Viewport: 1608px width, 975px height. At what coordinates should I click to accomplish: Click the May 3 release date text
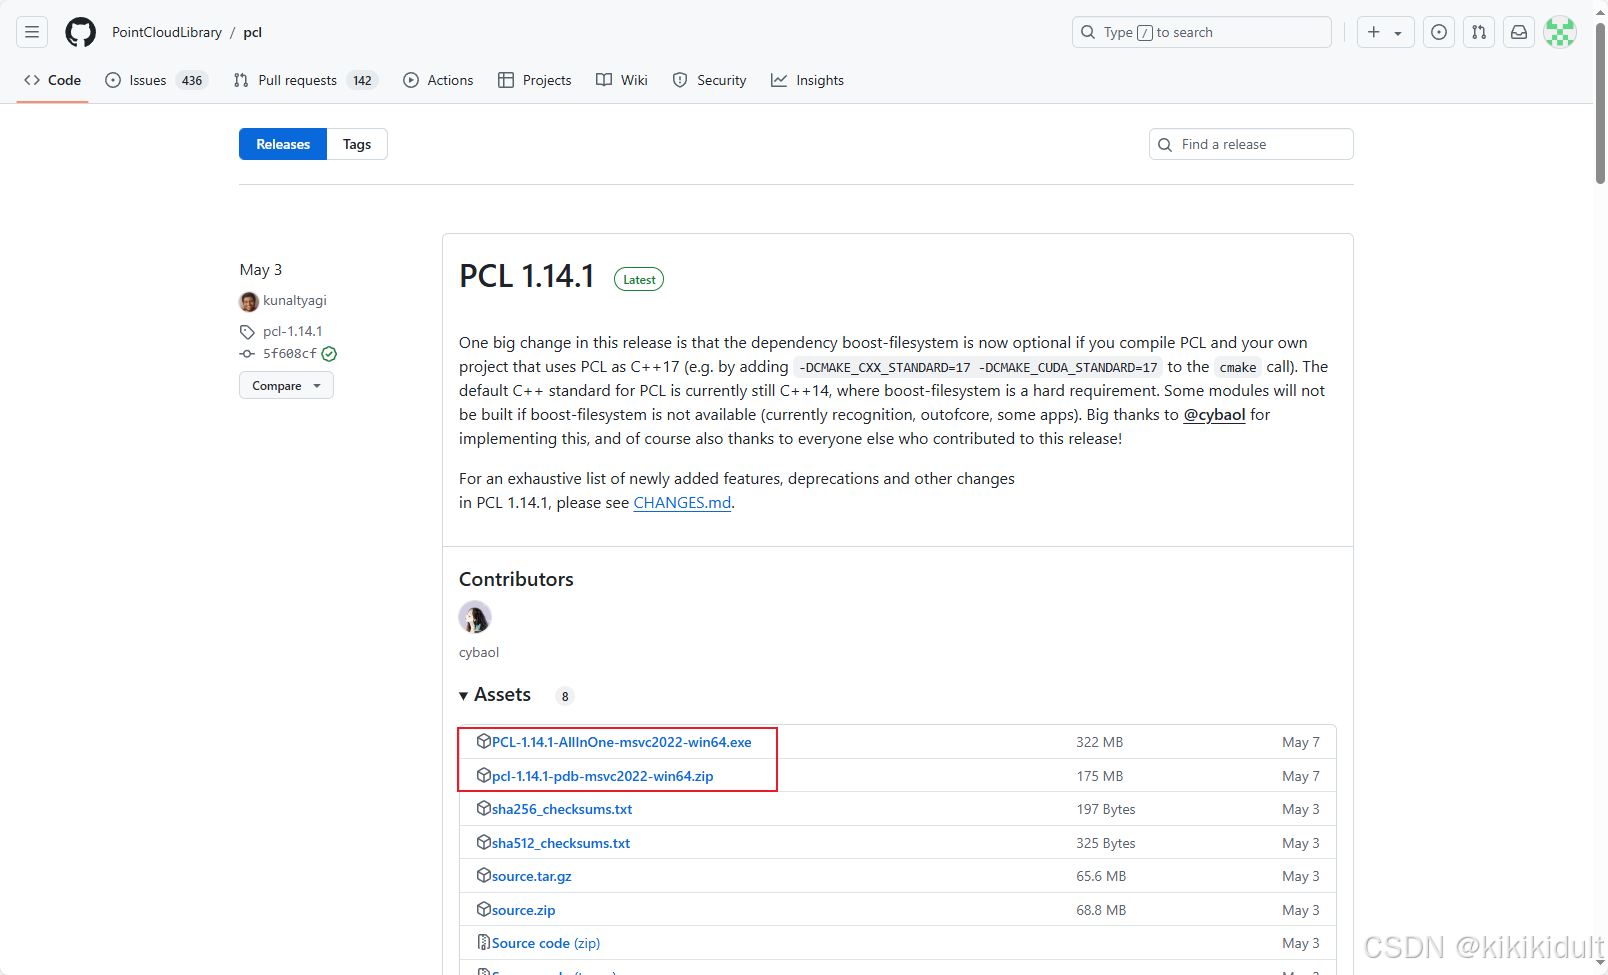pos(261,270)
